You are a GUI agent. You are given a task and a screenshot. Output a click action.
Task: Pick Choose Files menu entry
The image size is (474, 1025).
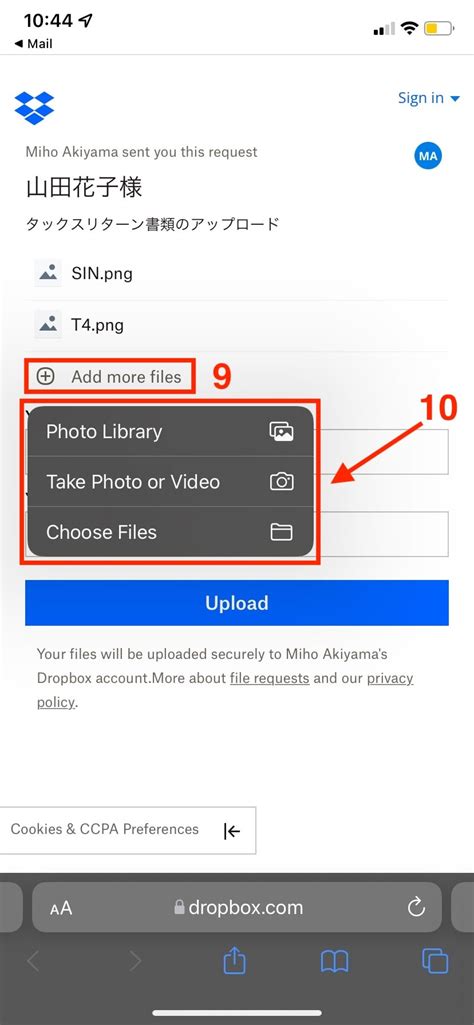(170, 532)
